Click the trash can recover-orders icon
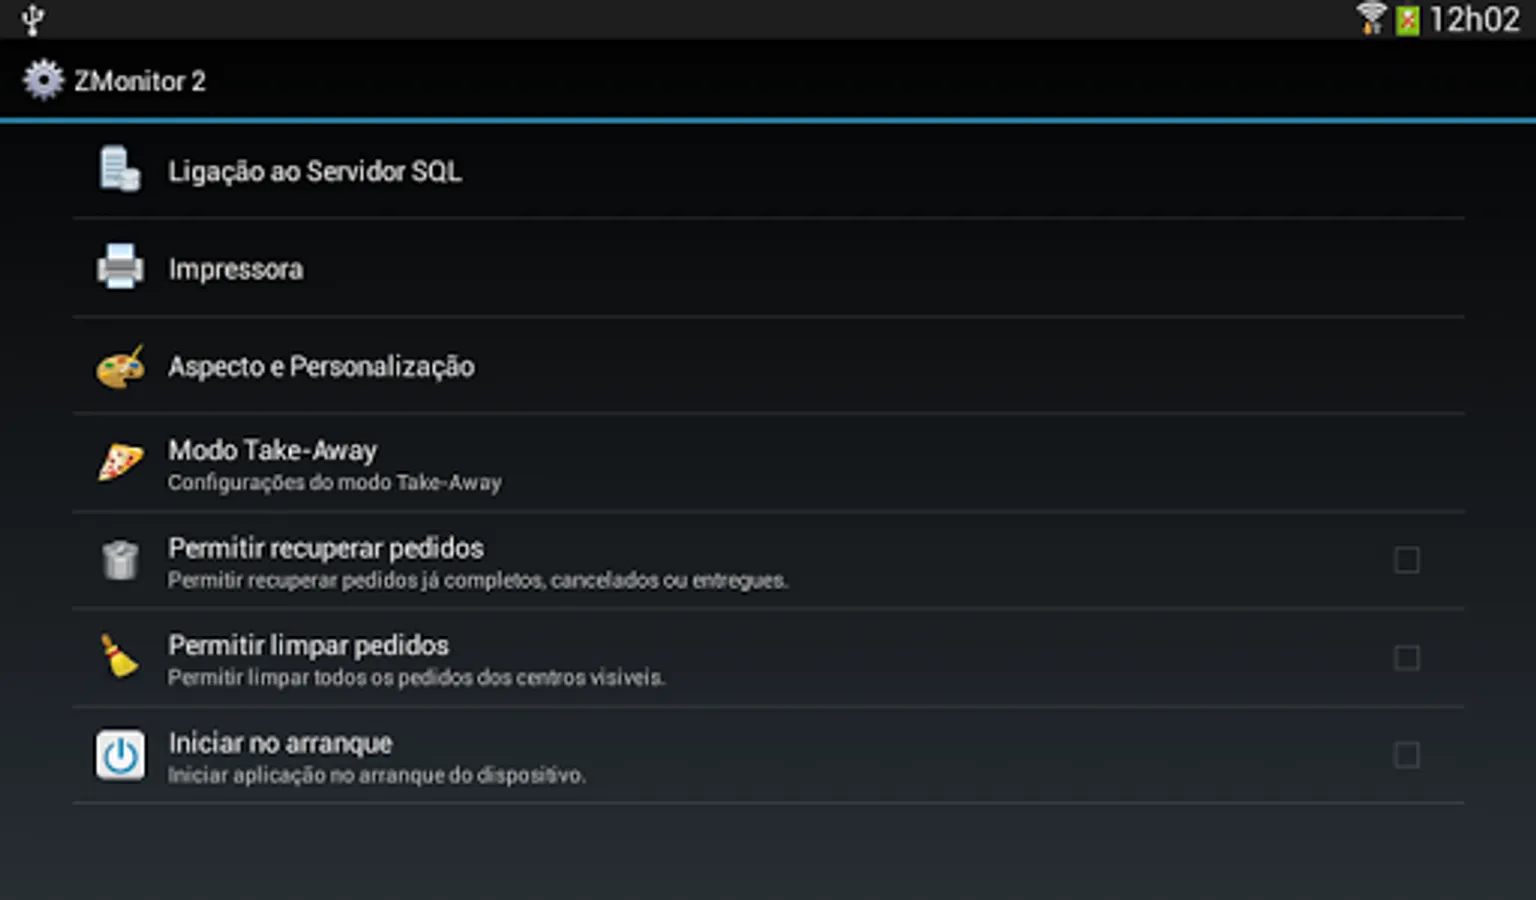This screenshot has height=900, width=1536. coord(120,560)
